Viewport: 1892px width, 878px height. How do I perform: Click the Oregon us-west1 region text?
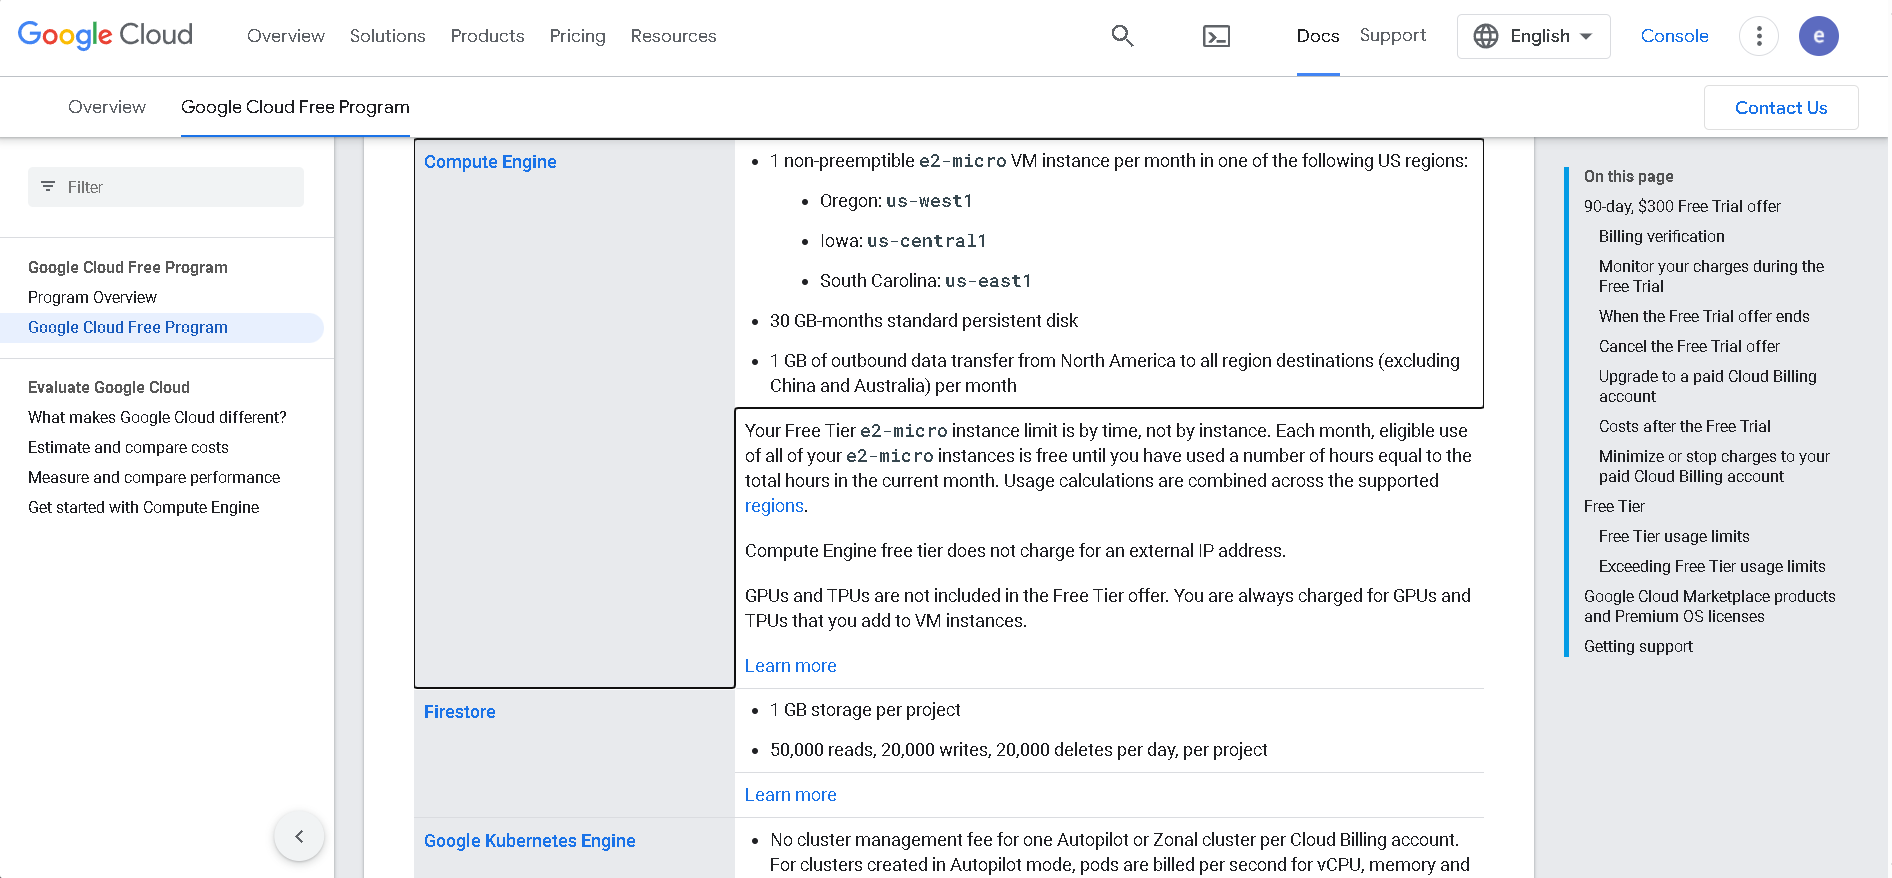click(x=896, y=201)
